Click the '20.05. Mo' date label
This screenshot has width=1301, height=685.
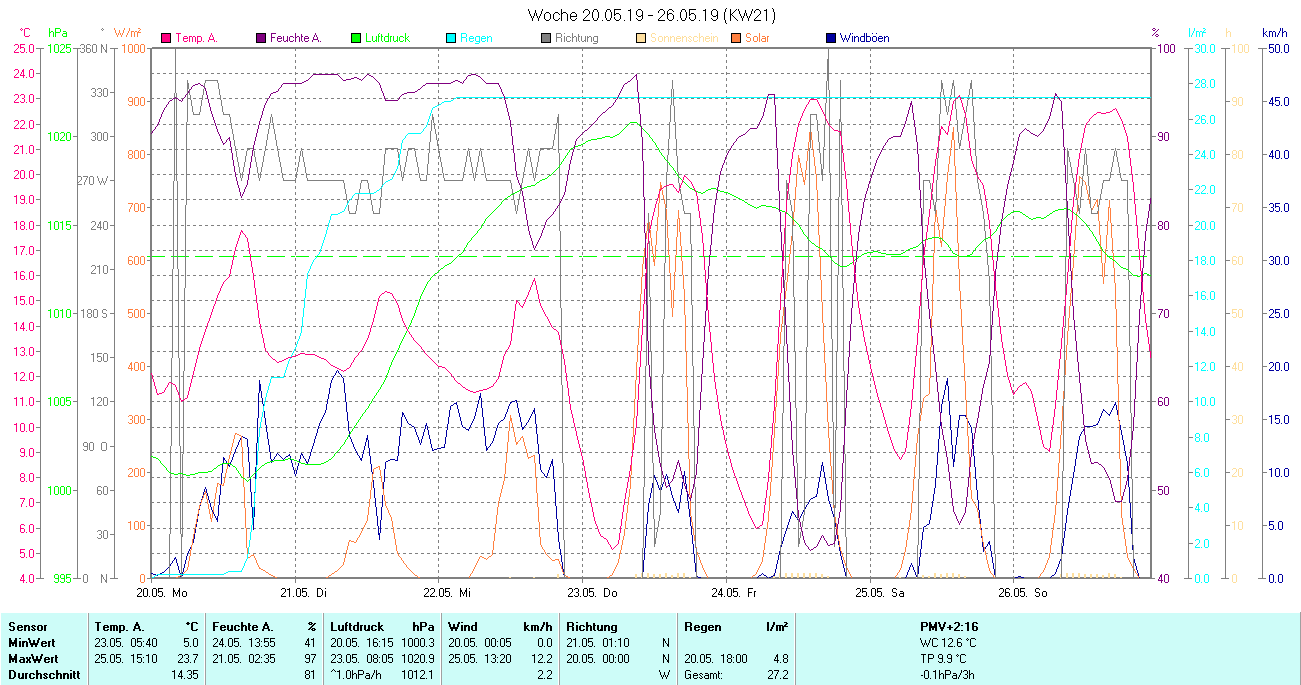pos(162,592)
